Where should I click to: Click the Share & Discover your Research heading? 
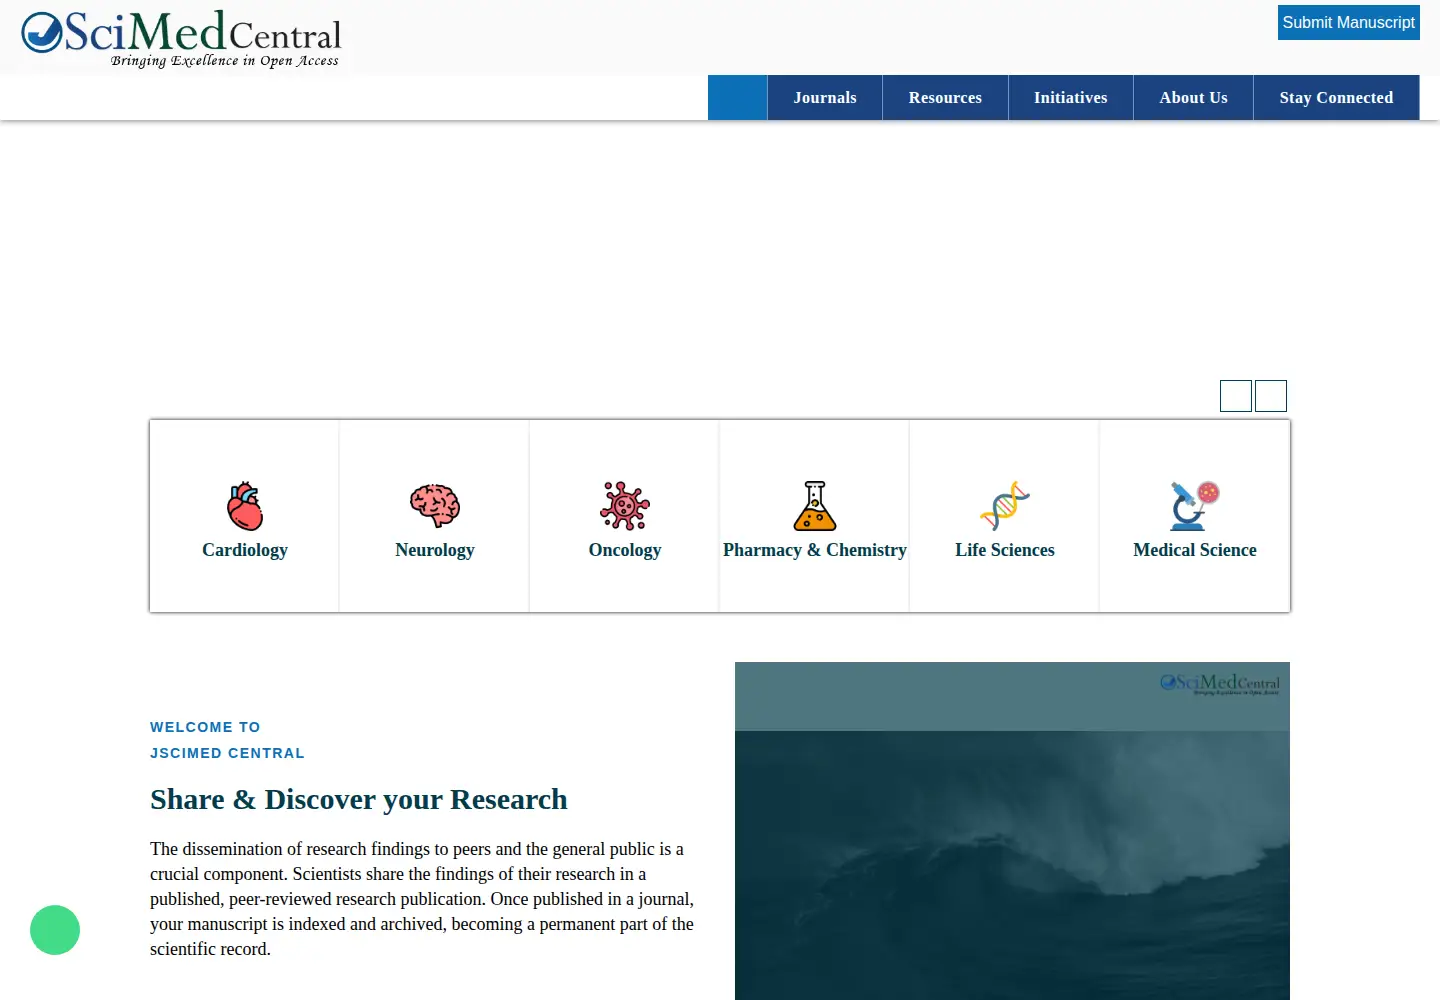click(x=359, y=799)
